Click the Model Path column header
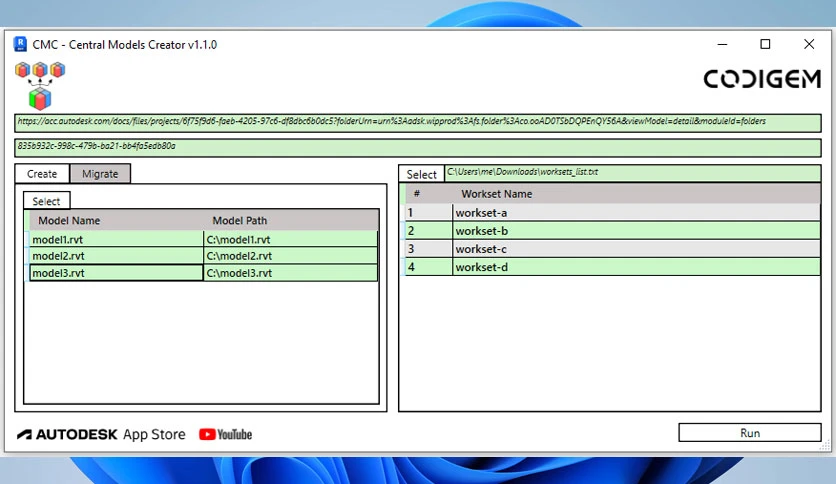Image resolution: width=836 pixels, height=484 pixels. (291, 221)
